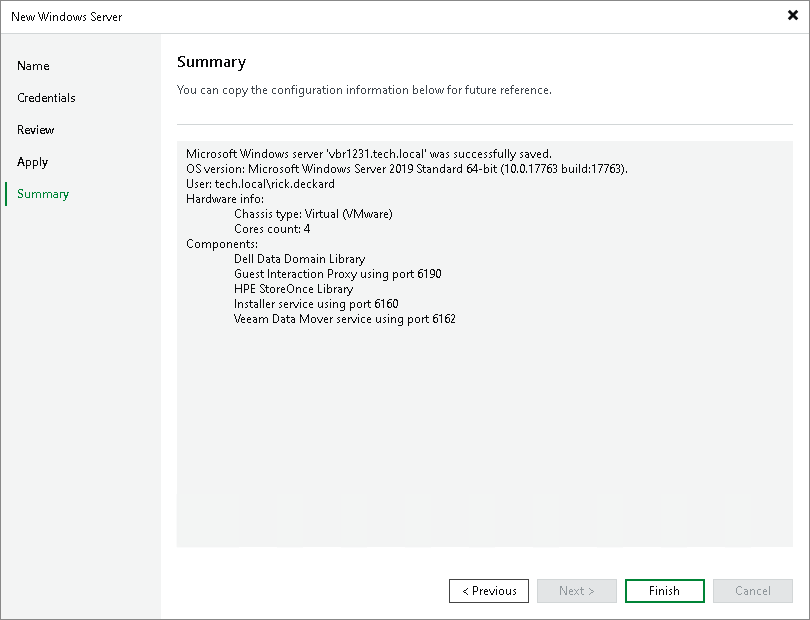Click the copy configuration information hint text
Viewport: 810px width, 620px height.
[364, 90]
